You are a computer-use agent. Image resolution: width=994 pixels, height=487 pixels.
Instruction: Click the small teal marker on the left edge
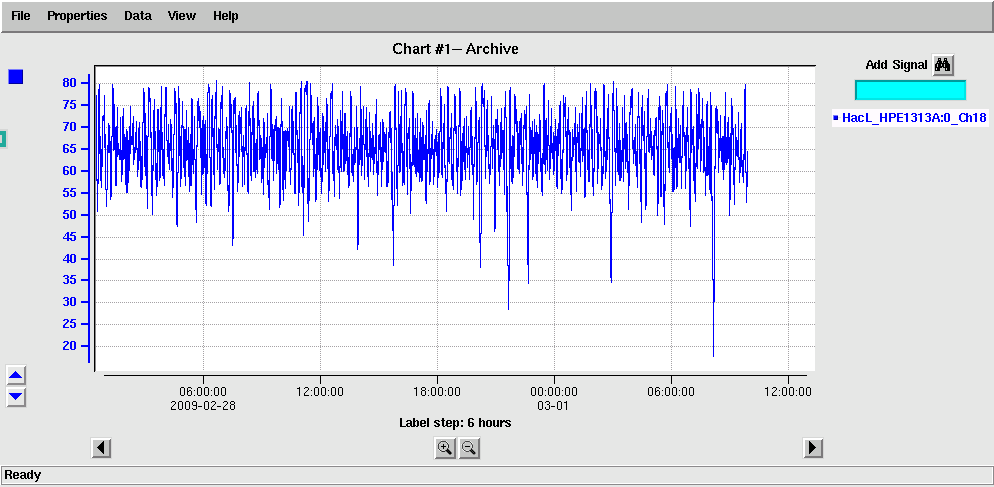3,139
